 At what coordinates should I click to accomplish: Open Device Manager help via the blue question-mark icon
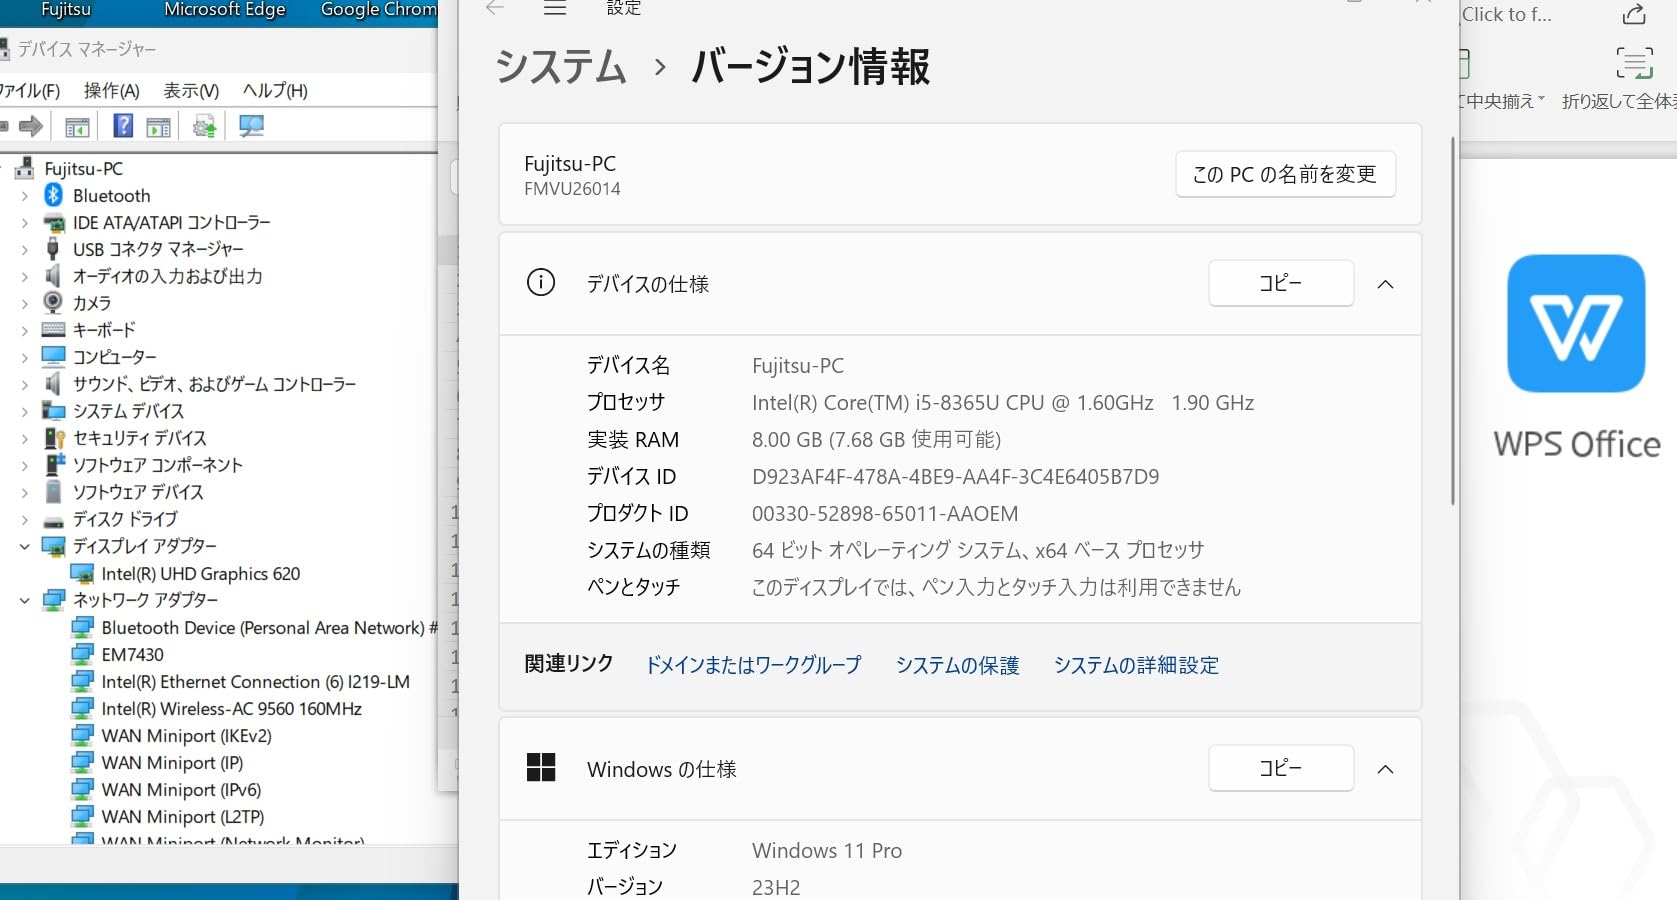click(123, 126)
